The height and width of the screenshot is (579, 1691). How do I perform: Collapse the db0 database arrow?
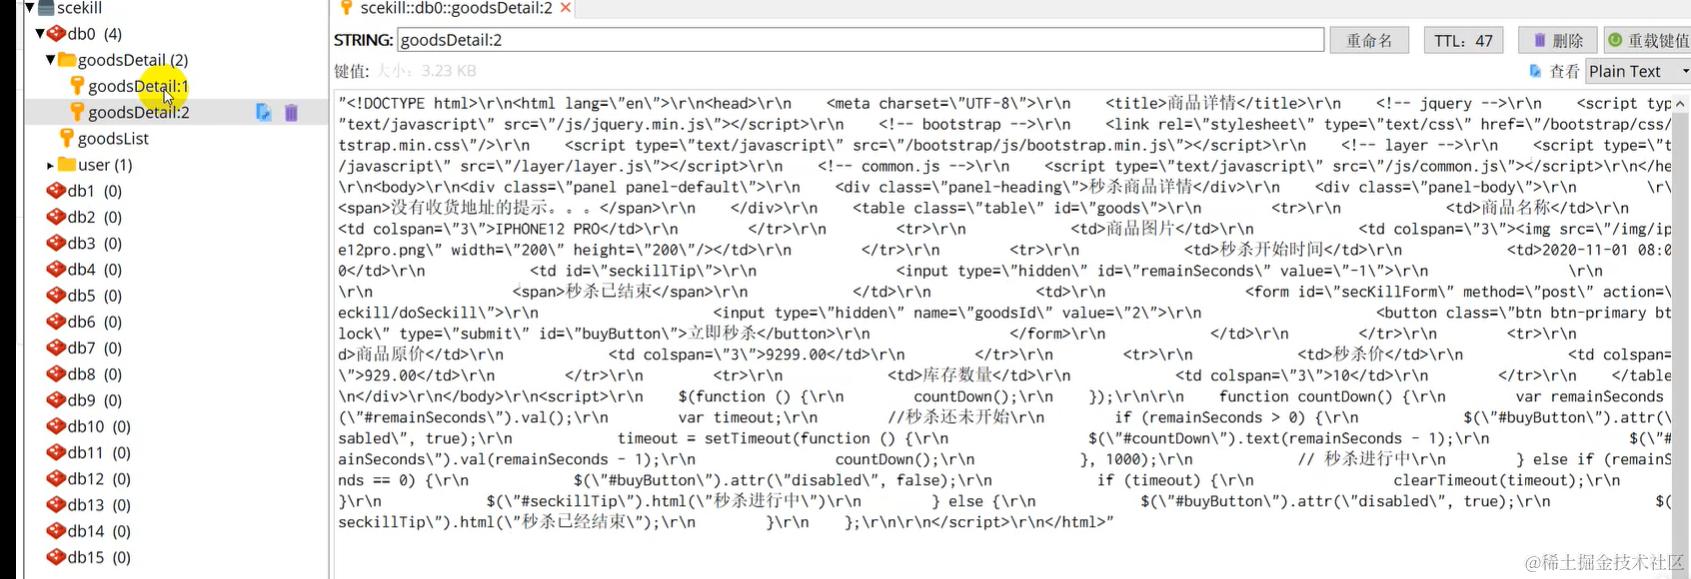click(40, 34)
